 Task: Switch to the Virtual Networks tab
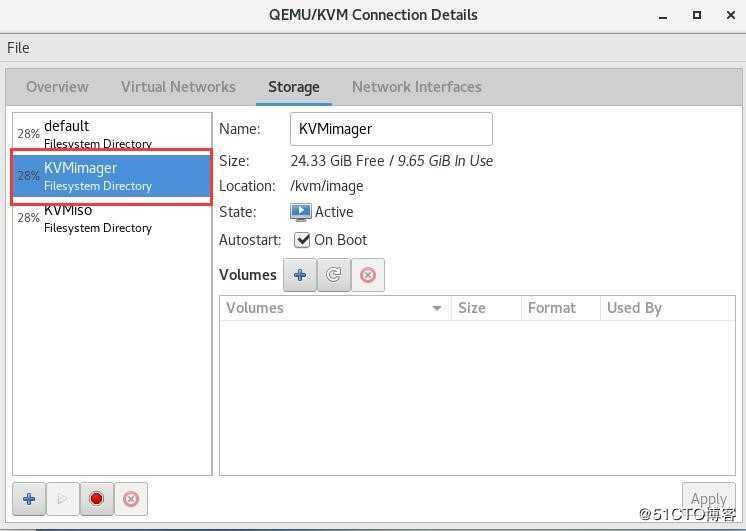178,87
